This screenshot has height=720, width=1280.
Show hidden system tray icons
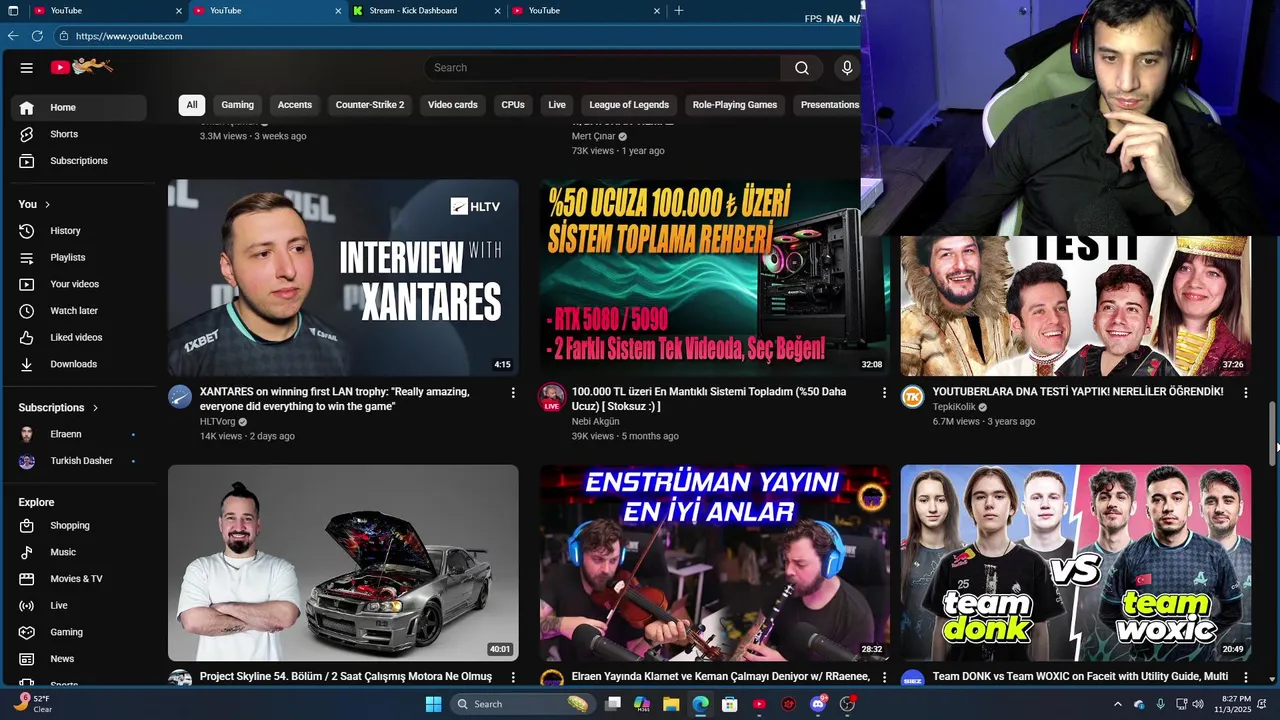click(x=1117, y=704)
